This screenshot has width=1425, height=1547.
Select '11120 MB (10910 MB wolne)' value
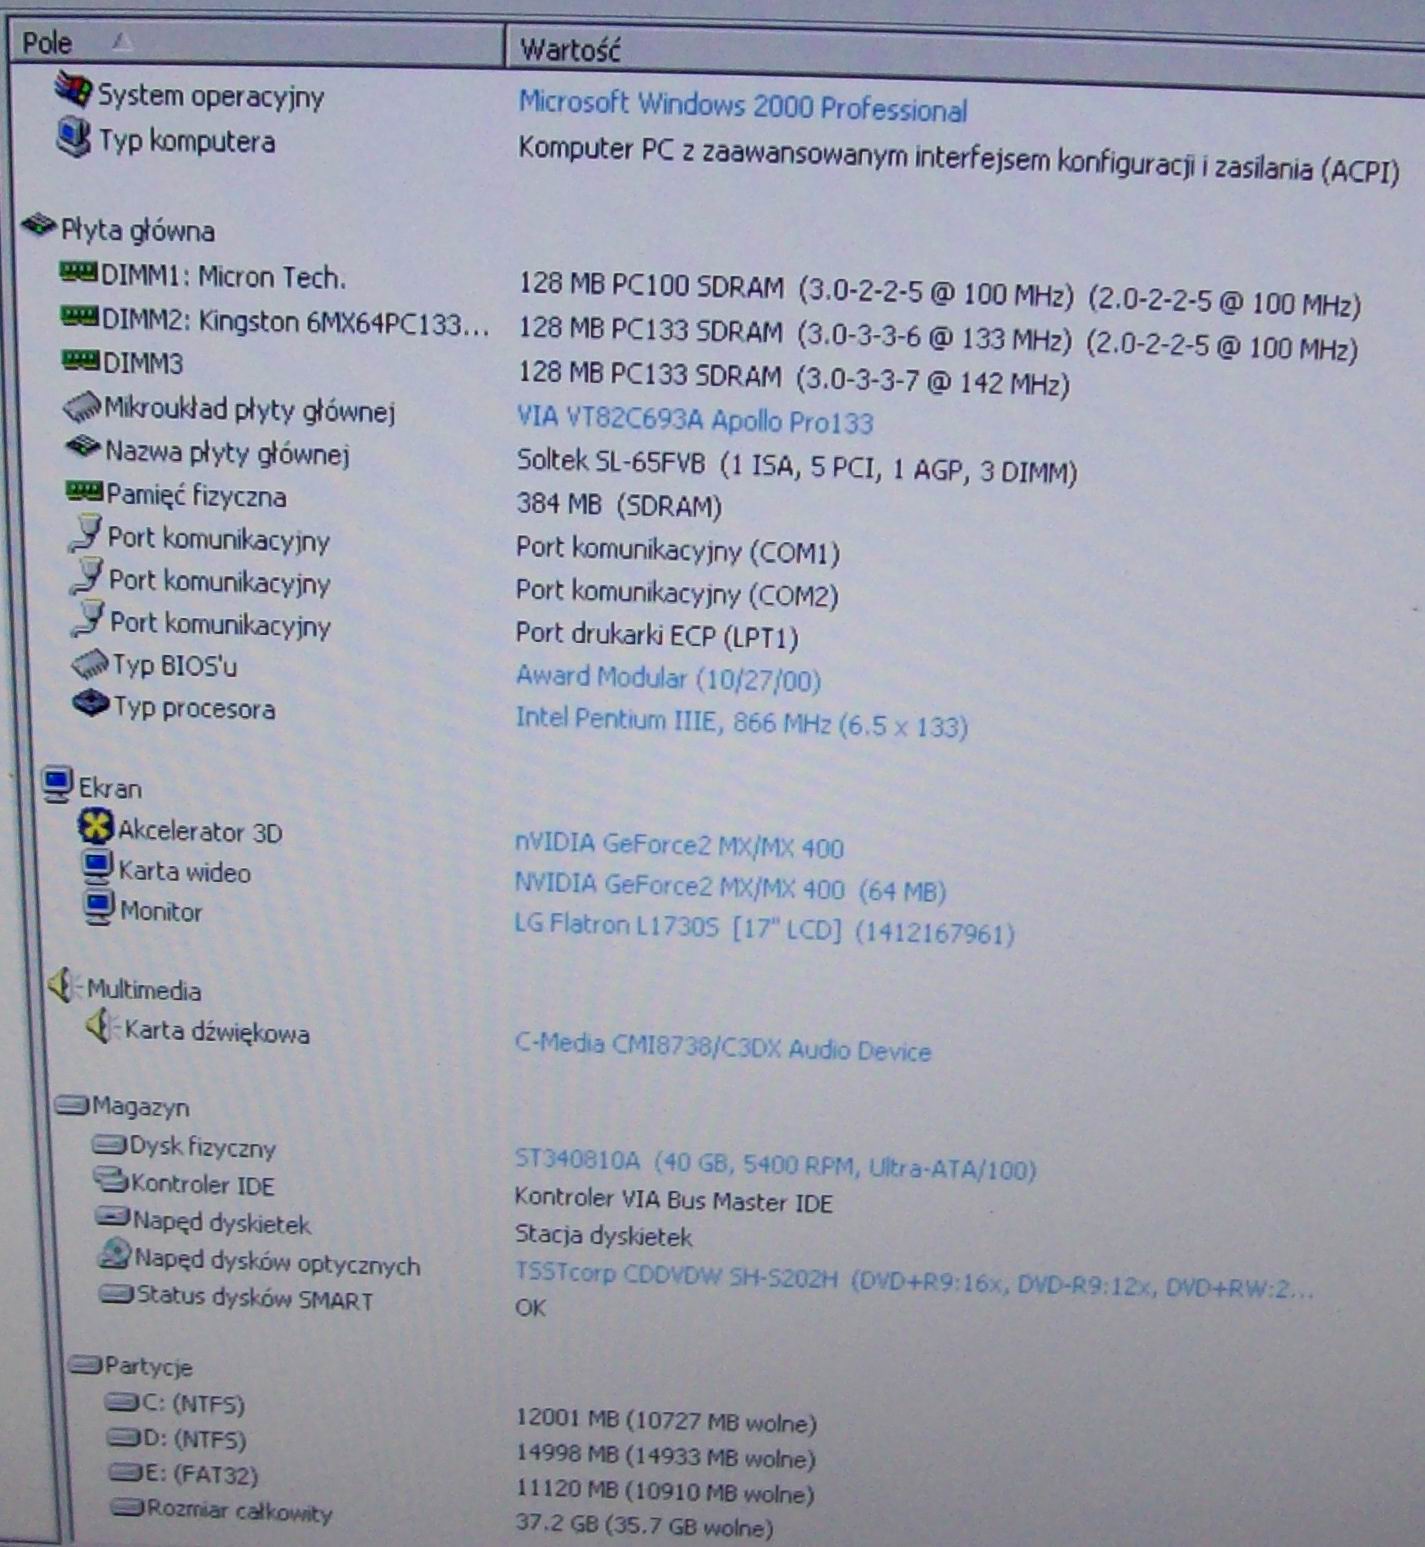tap(665, 1491)
